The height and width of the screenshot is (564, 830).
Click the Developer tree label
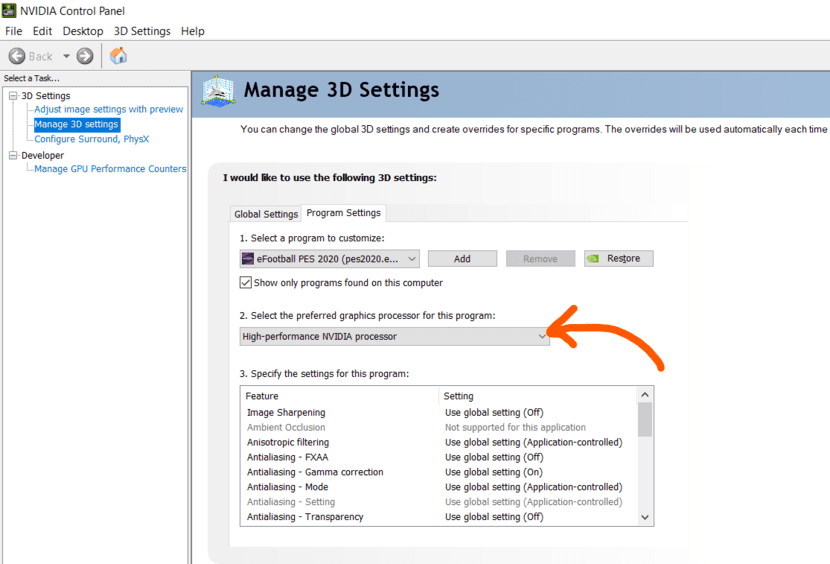(42, 155)
